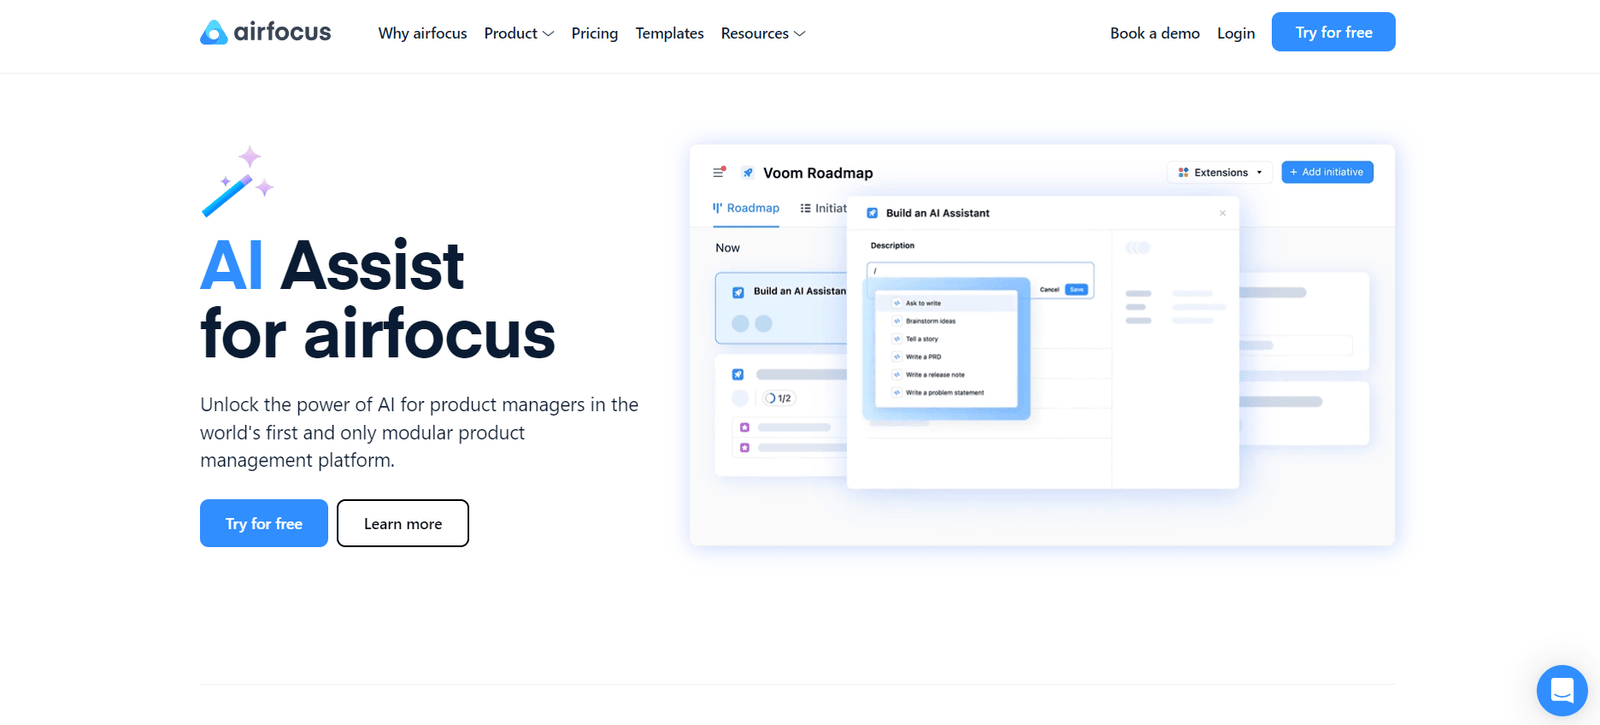1600x725 pixels.
Task: Choose 'Write a PRD' in the AI menu
Action: 923,357
